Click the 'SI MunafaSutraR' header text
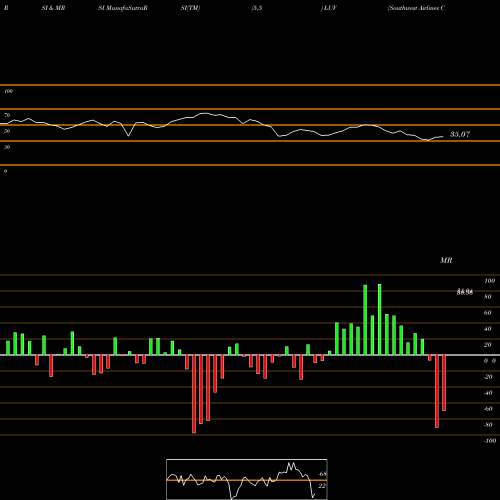The width and height of the screenshot is (500, 500). 123,8
